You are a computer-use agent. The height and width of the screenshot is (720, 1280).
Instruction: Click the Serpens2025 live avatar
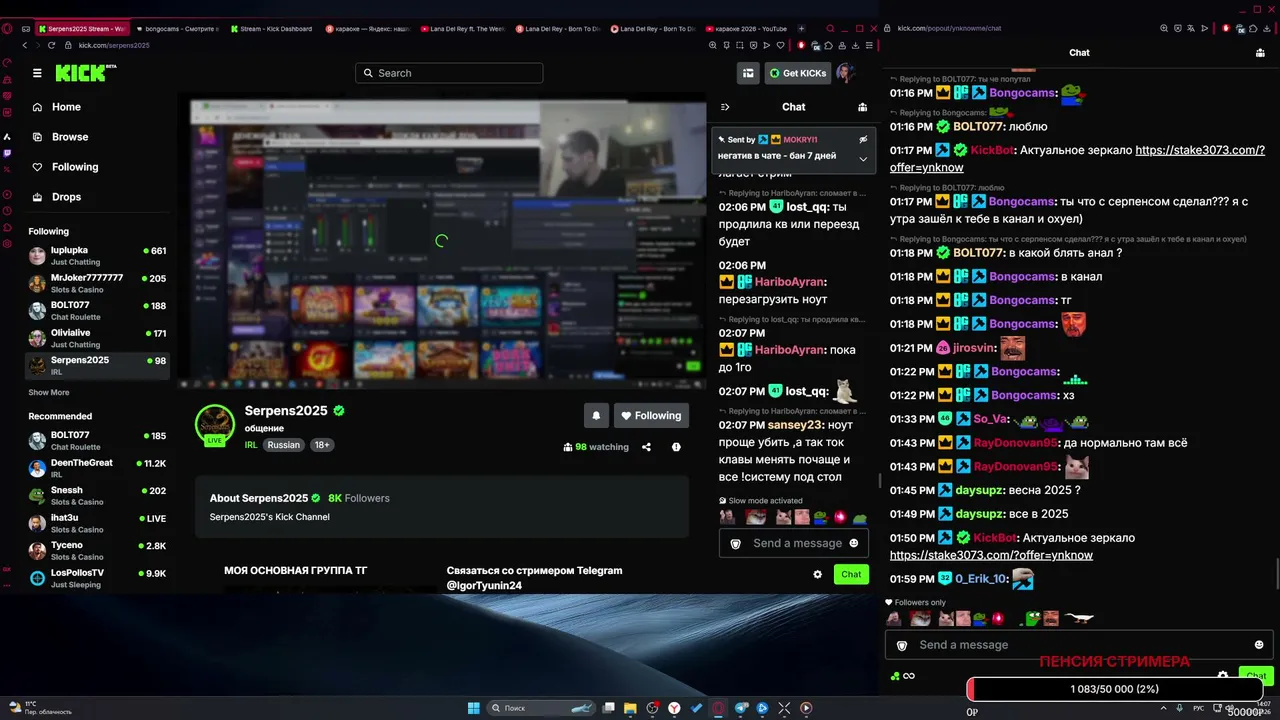pyautogui.click(x=215, y=424)
